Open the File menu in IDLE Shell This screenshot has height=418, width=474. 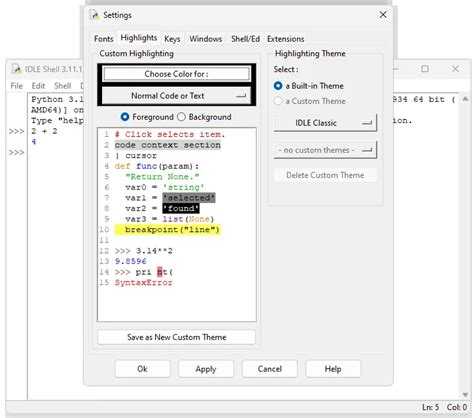[16, 86]
